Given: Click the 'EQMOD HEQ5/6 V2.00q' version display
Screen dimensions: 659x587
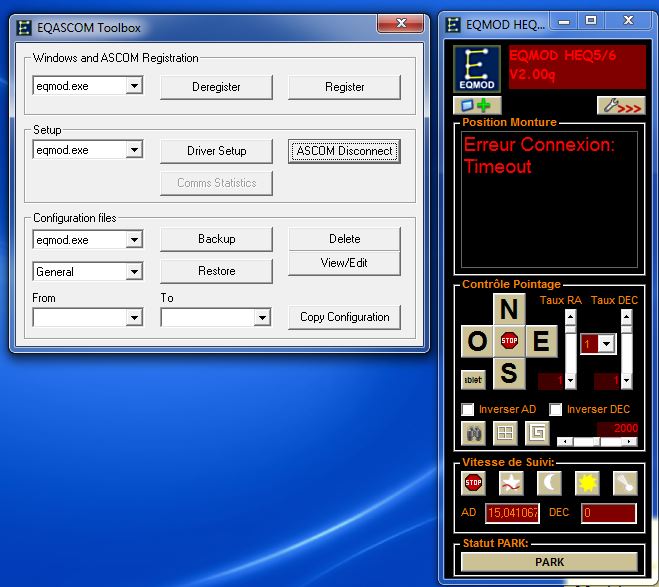Looking at the screenshot, I should tap(577, 67).
